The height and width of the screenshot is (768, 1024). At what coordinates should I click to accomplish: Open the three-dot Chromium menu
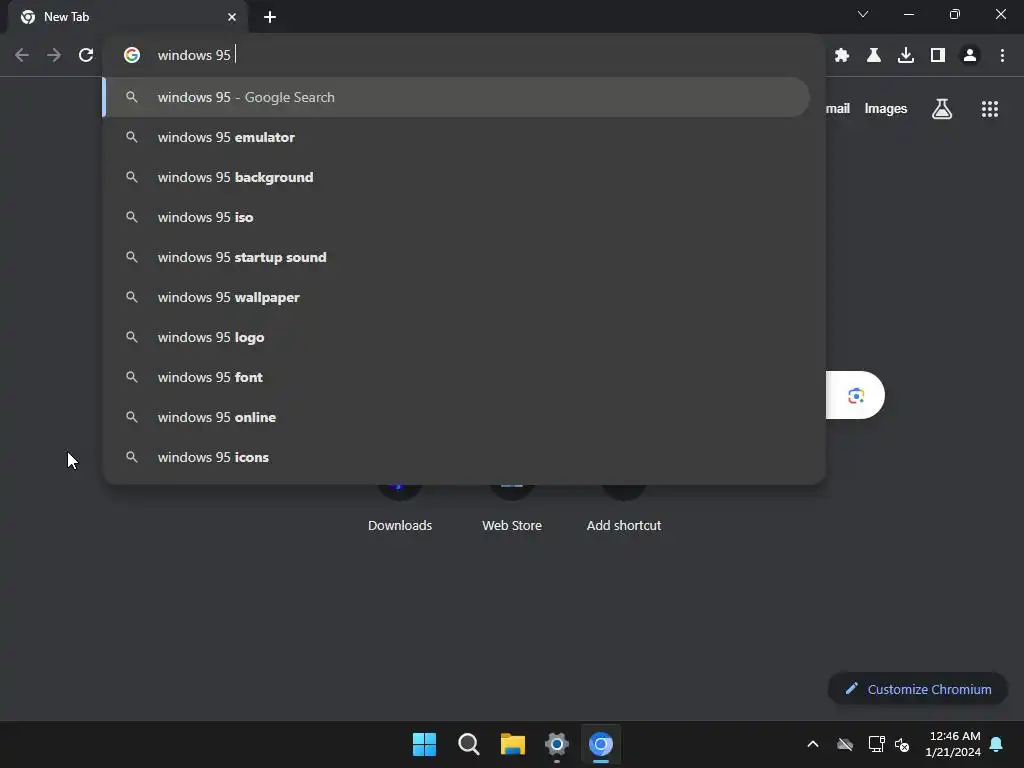(1002, 55)
